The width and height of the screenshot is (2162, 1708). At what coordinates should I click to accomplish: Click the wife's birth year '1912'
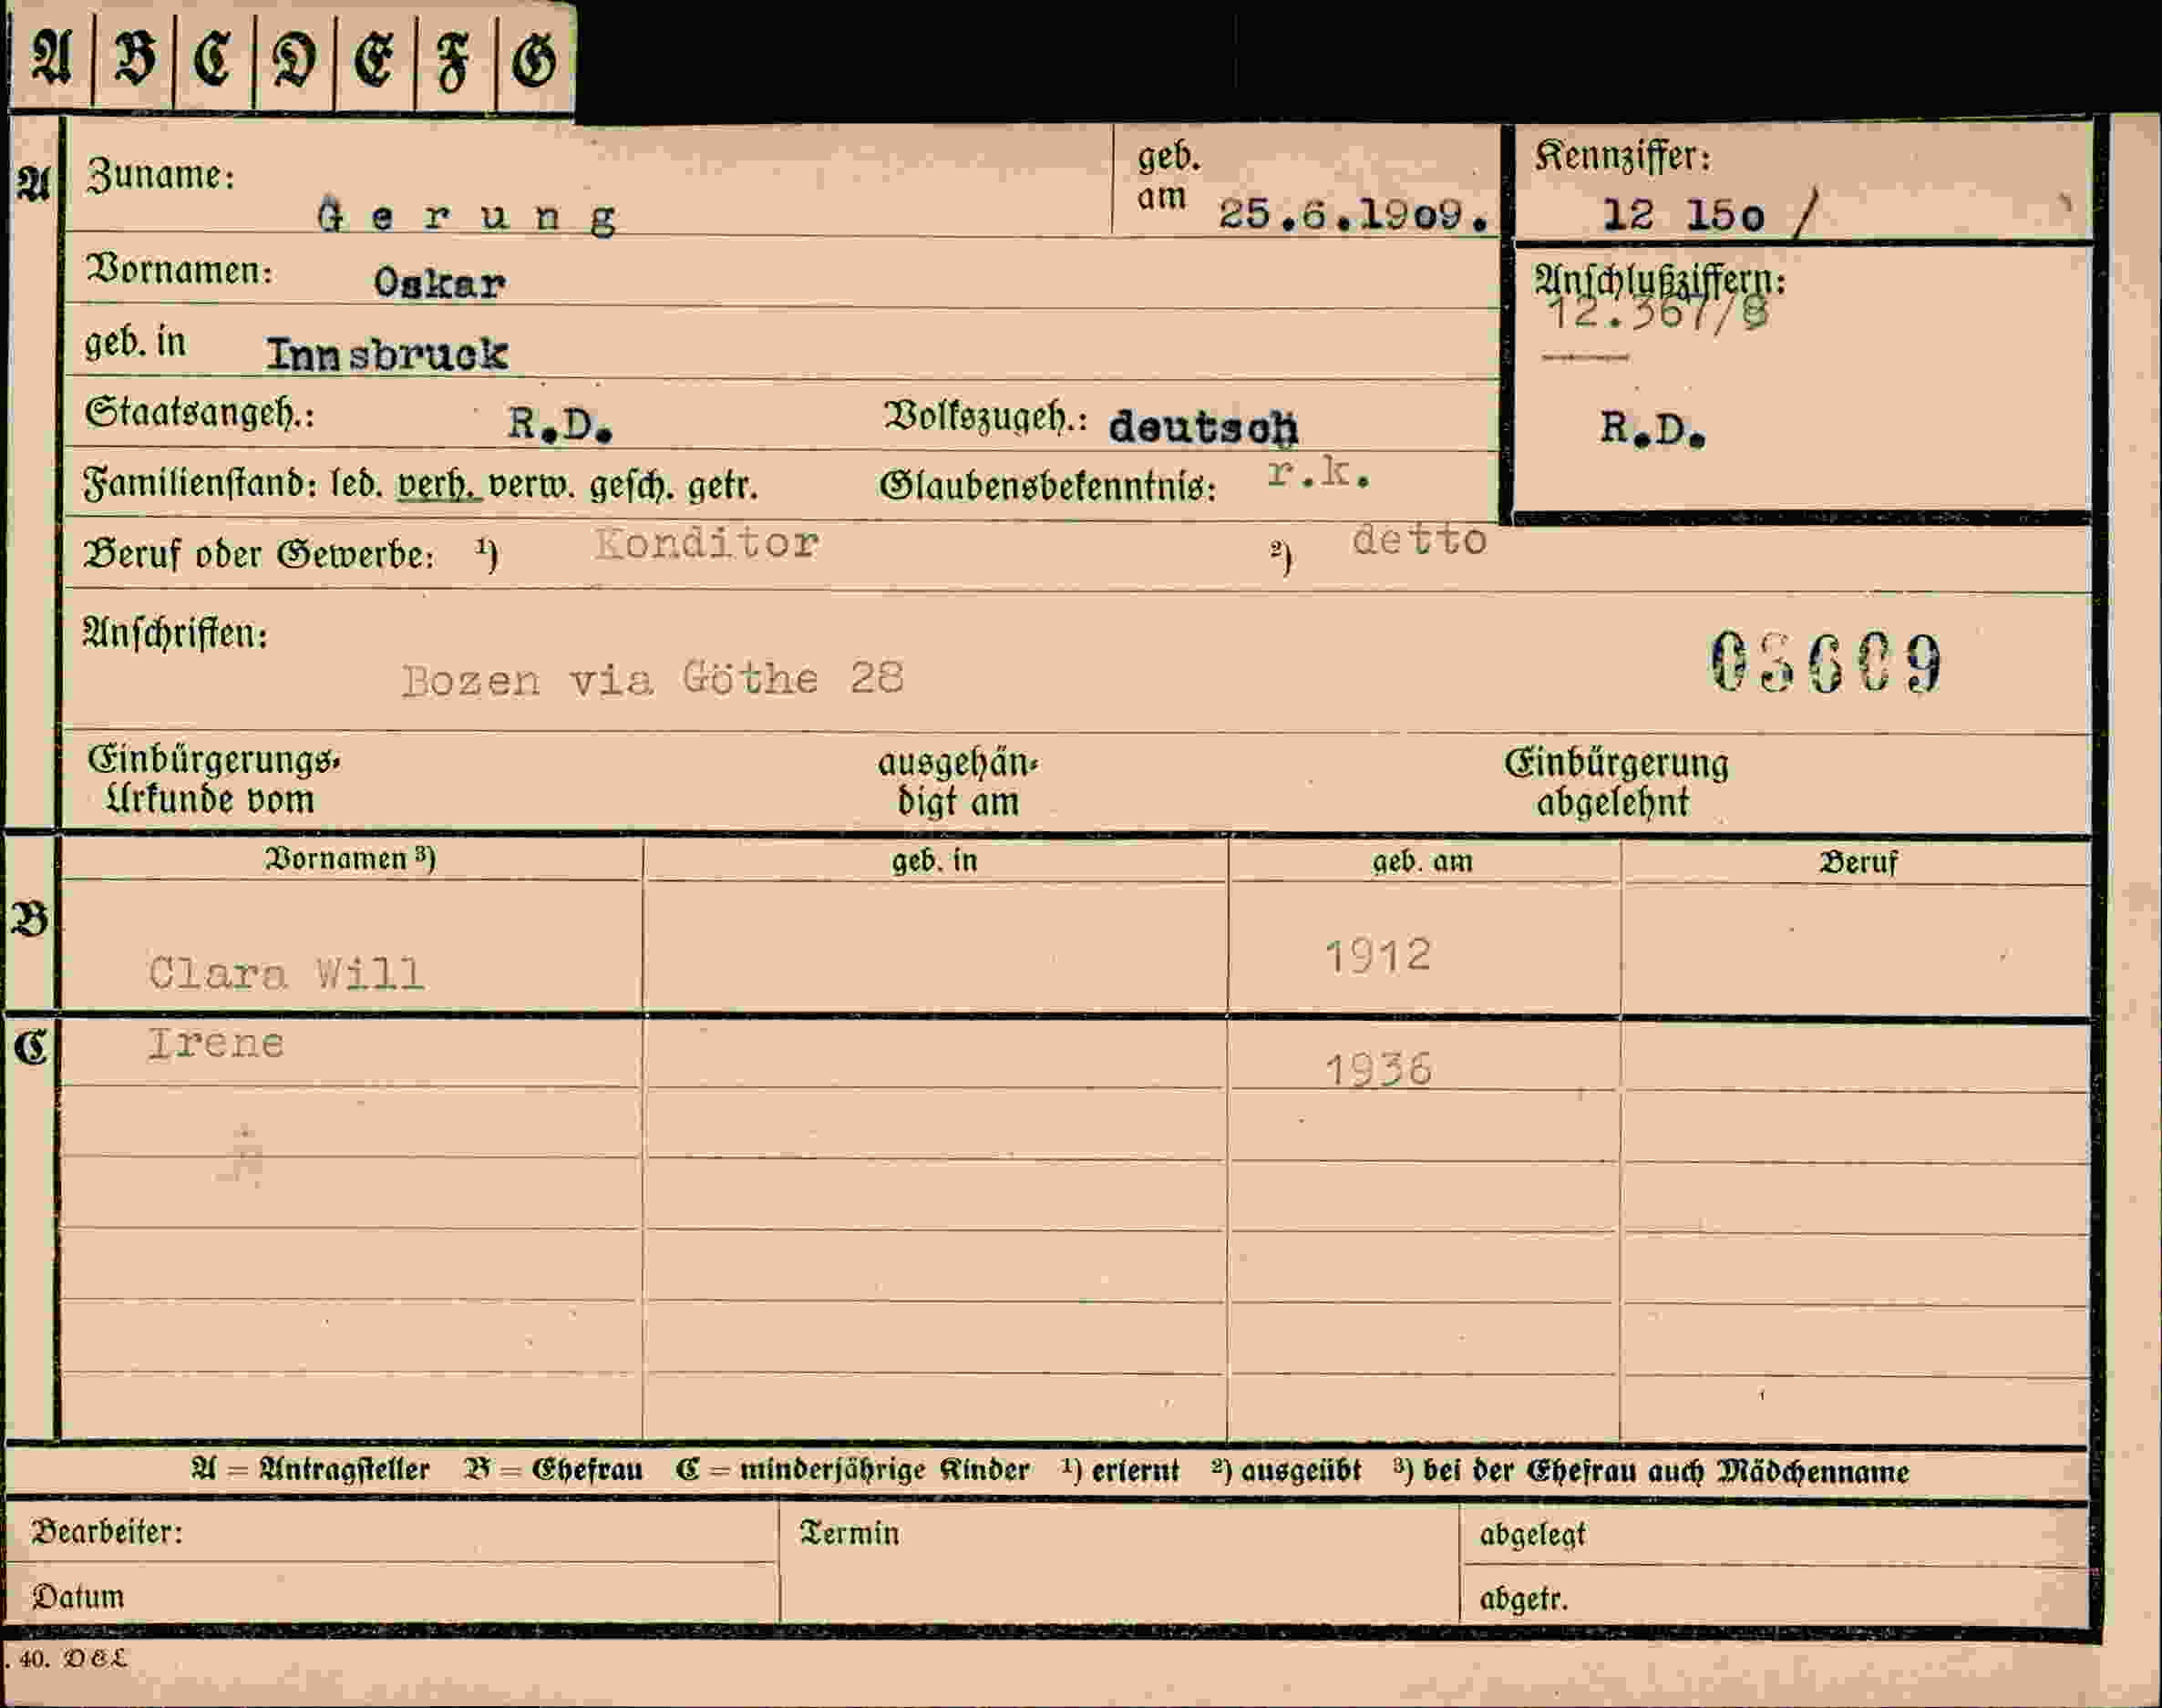point(1378,956)
